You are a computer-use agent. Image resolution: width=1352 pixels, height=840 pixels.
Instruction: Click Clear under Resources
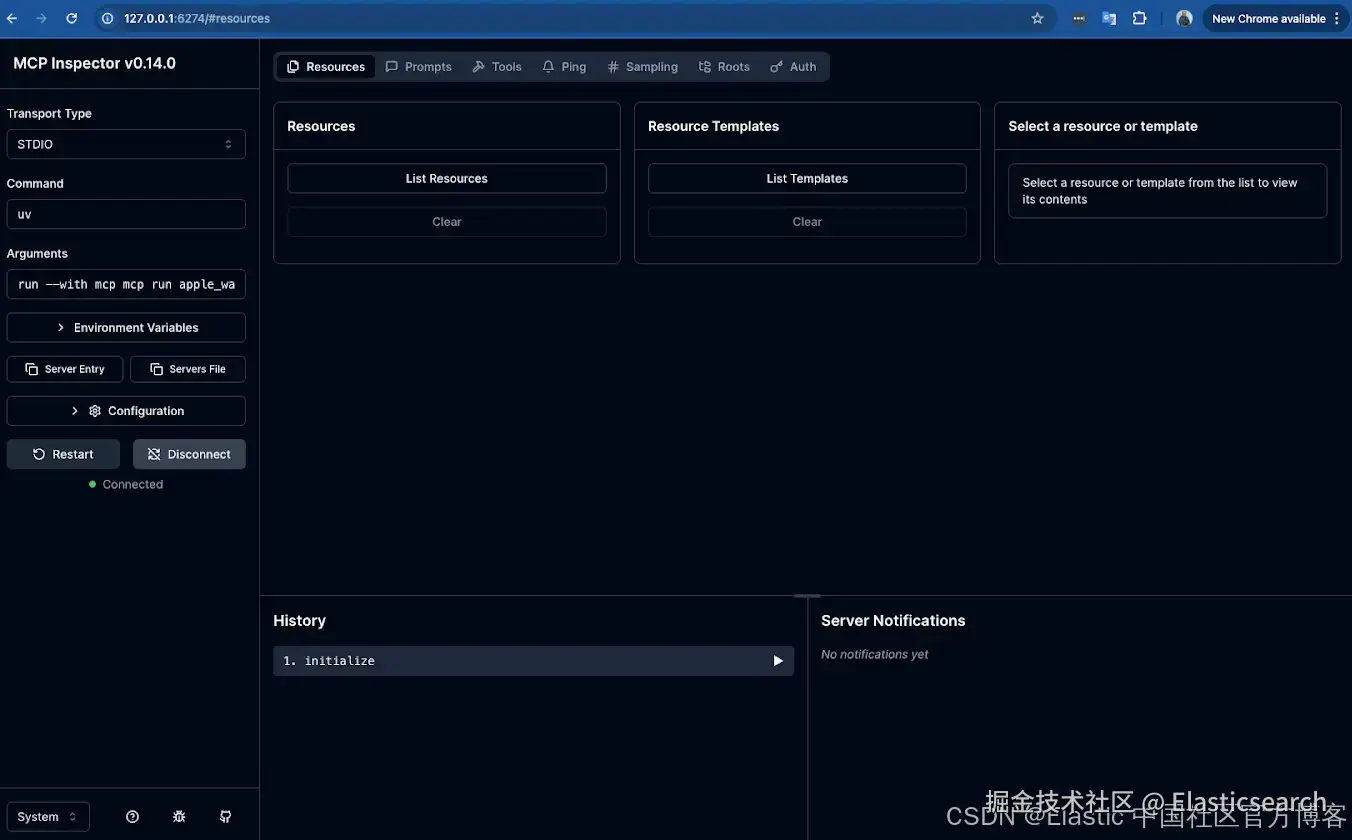coord(447,222)
